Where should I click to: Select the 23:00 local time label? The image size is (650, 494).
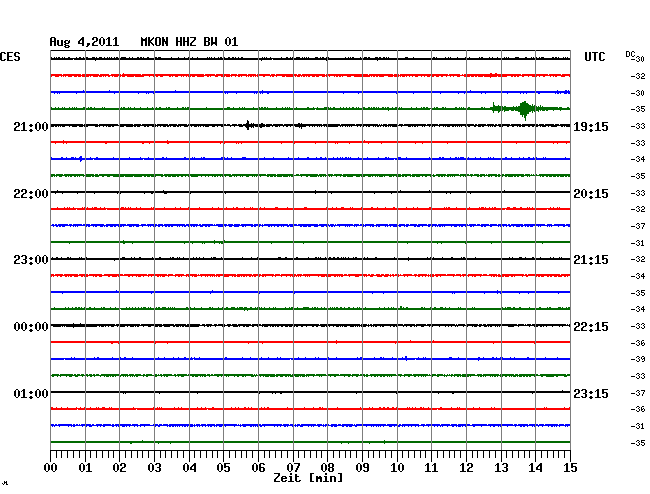[31, 260]
